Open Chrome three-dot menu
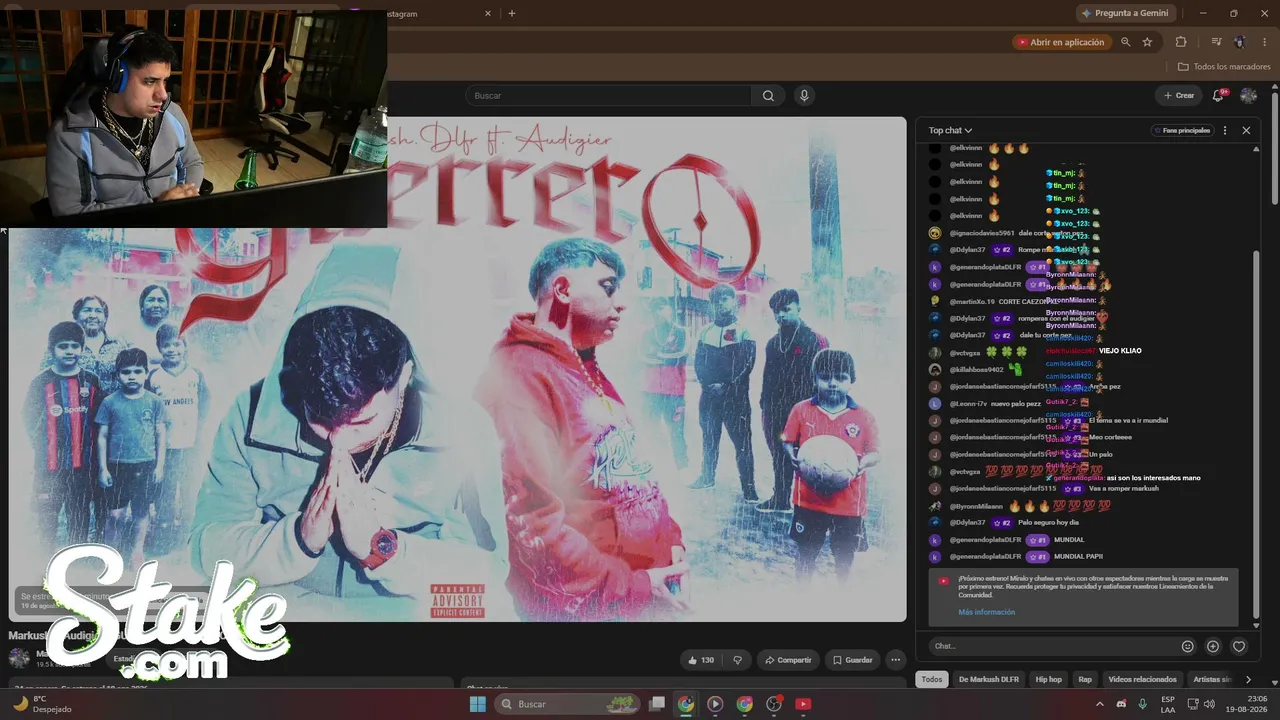 1264,42
